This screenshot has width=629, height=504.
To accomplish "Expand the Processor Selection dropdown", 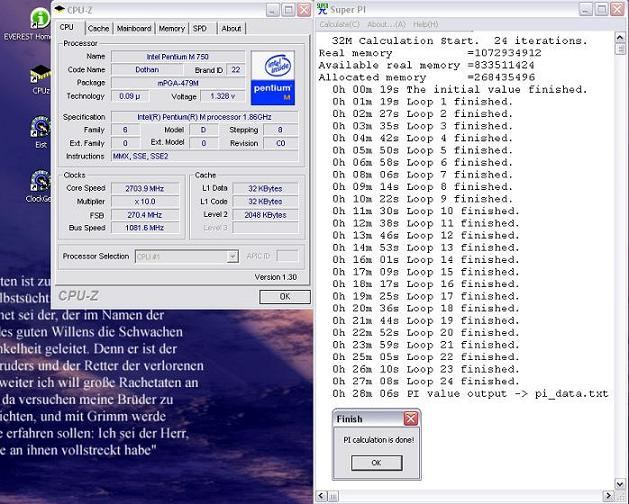I will click(232, 256).
